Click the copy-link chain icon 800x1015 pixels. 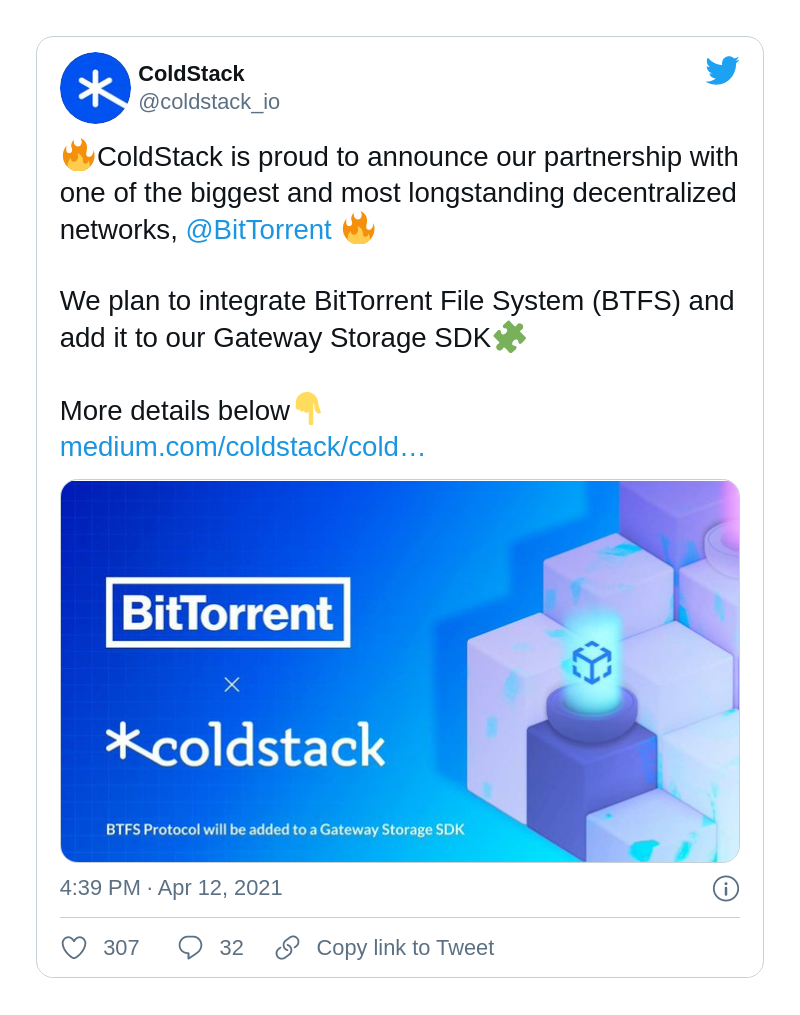click(287, 947)
